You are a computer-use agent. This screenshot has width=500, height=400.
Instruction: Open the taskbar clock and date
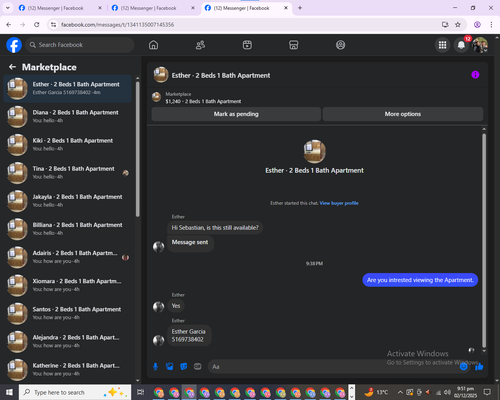pyautogui.click(x=465, y=392)
